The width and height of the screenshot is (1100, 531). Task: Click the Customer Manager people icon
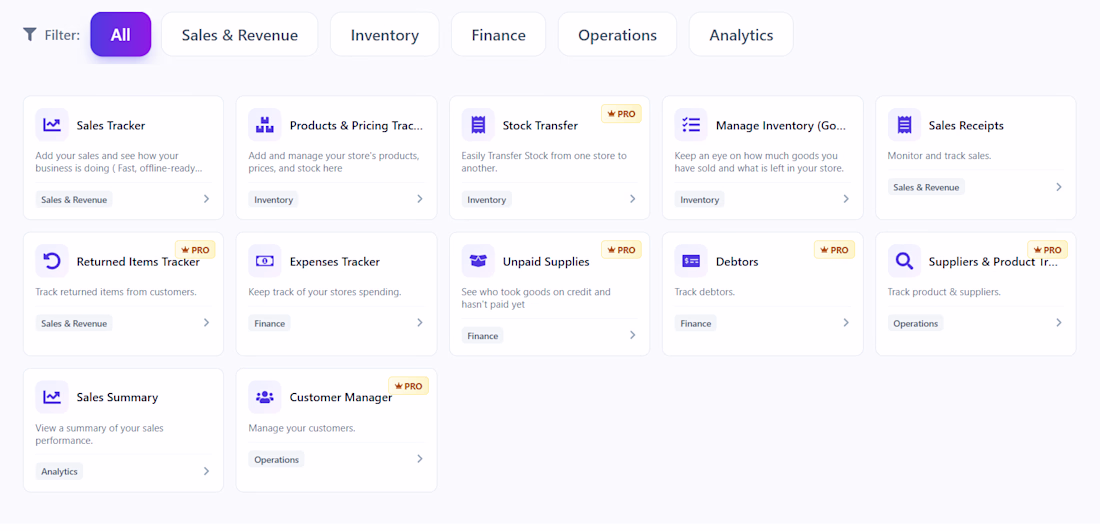pyautogui.click(x=264, y=397)
